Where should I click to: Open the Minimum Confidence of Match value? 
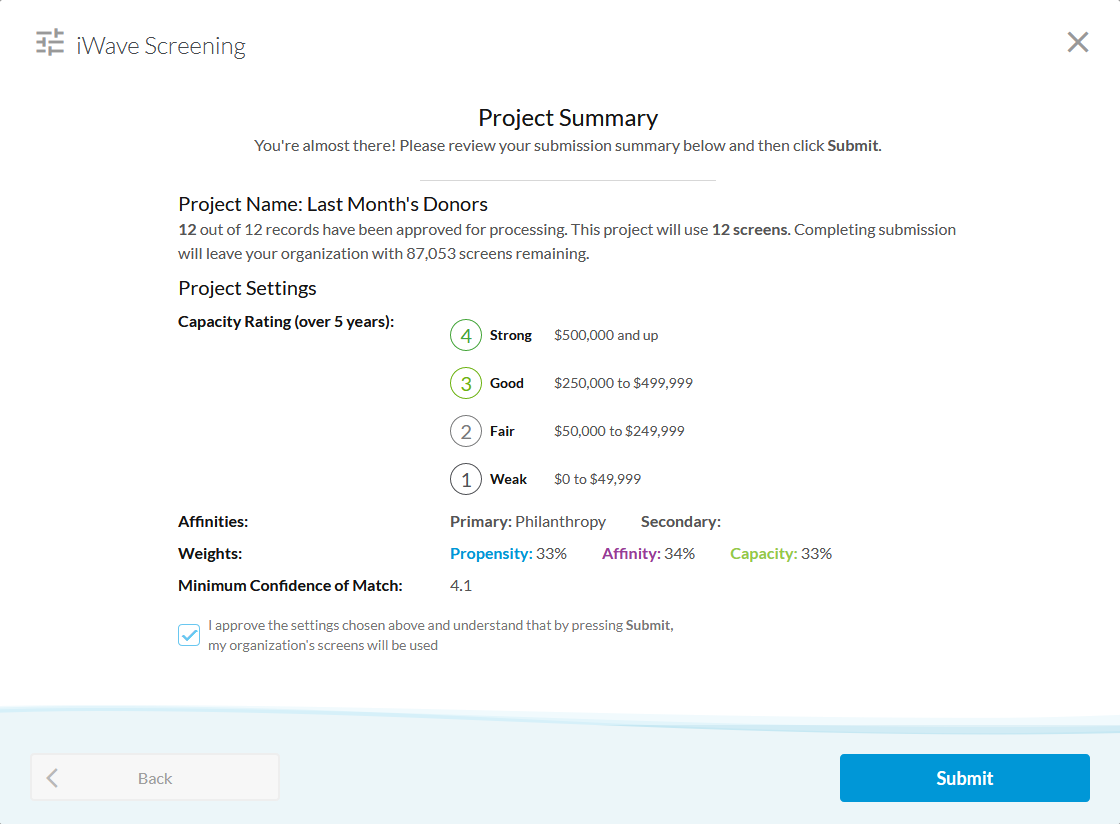(x=459, y=585)
